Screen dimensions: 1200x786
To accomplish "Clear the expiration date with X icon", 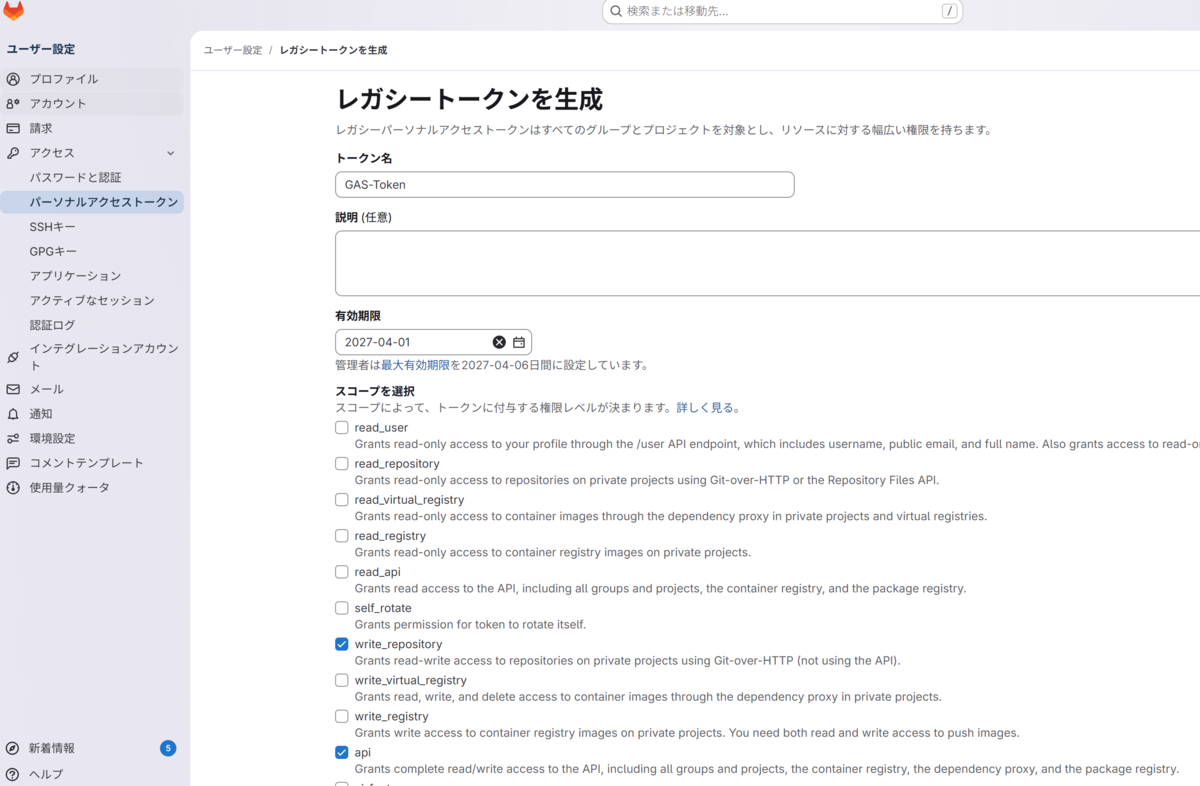I will click(x=499, y=342).
